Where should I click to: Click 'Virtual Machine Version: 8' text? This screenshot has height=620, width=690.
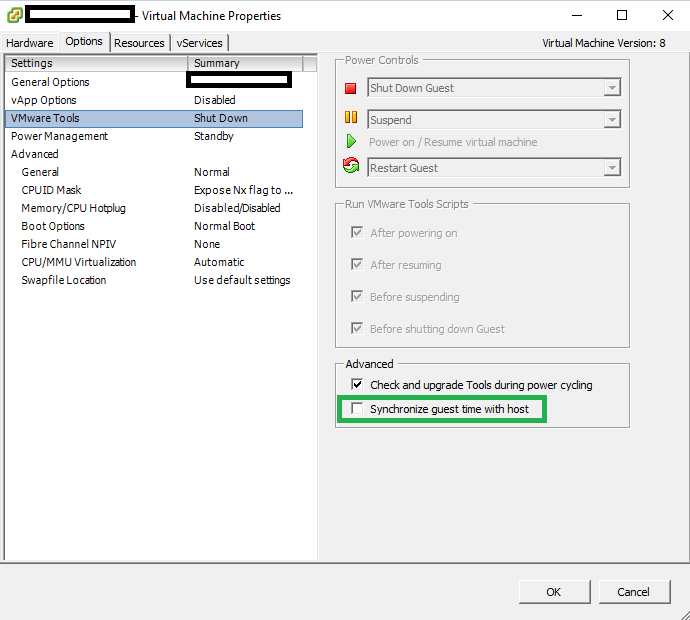pyautogui.click(x=604, y=43)
